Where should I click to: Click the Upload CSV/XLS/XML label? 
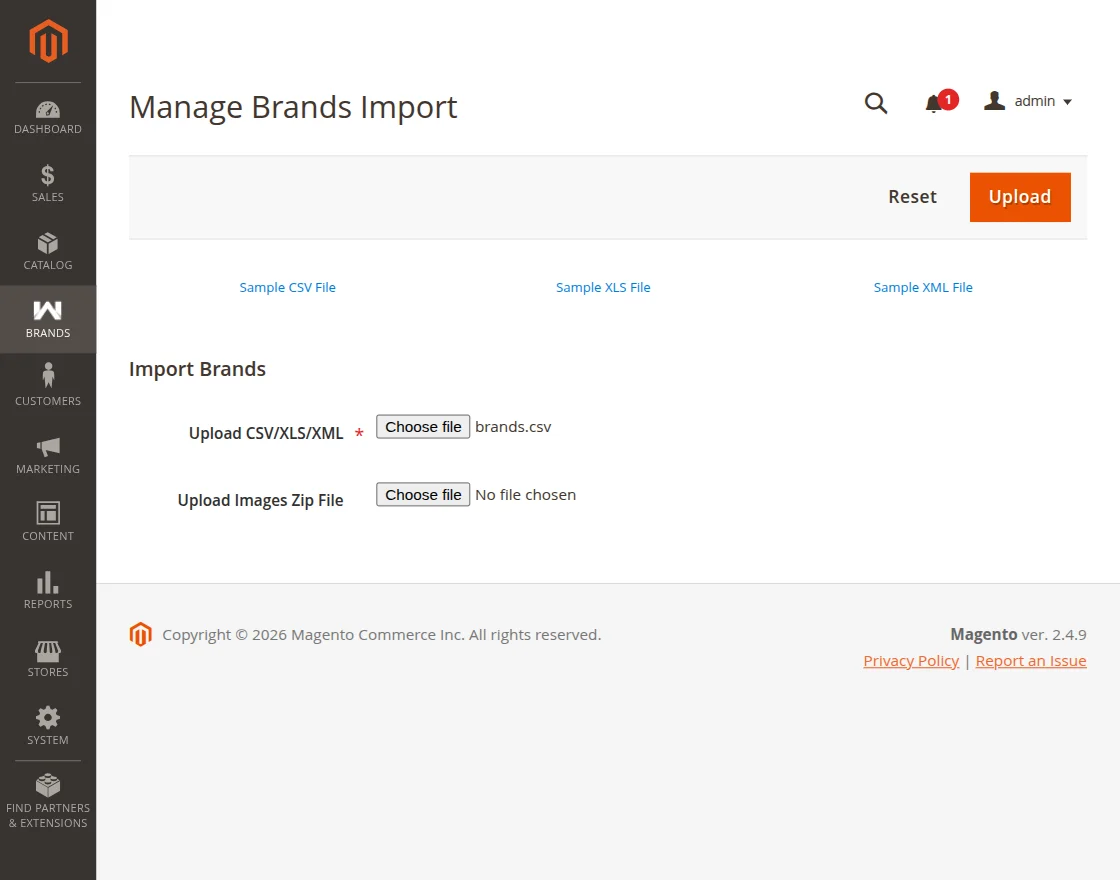pos(266,434)
